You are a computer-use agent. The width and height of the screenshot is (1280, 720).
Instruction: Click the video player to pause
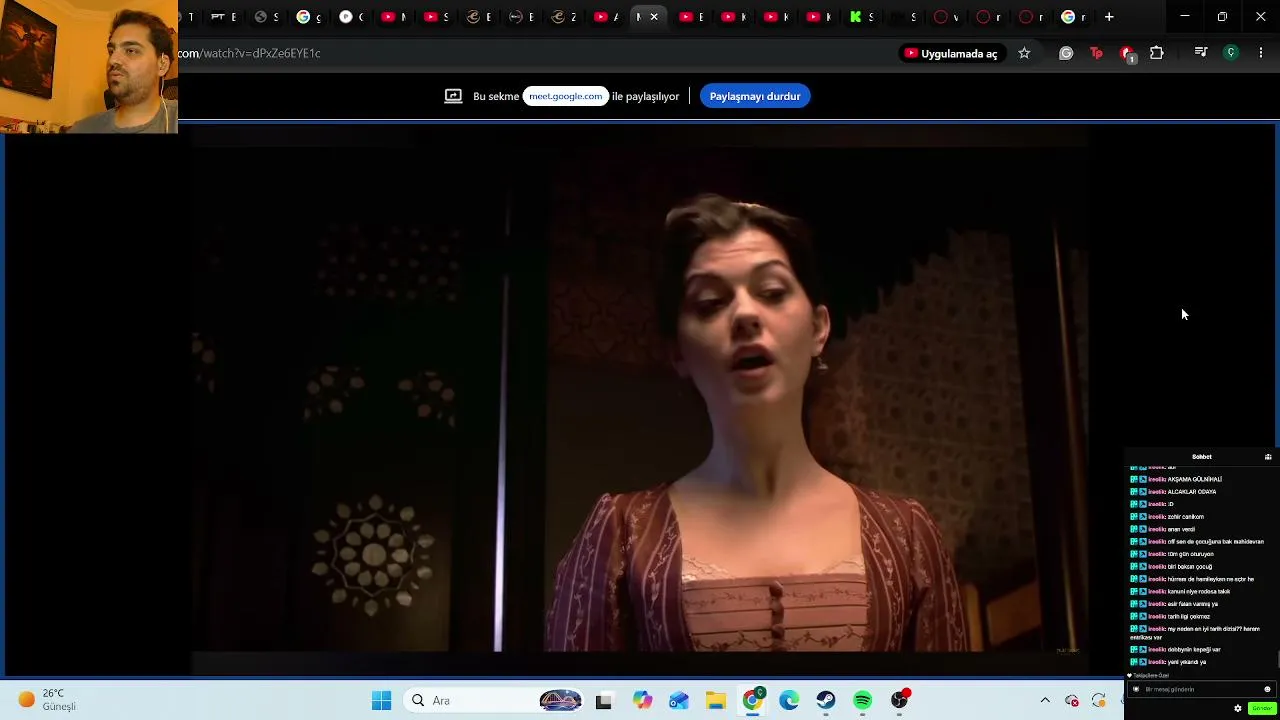640,400
